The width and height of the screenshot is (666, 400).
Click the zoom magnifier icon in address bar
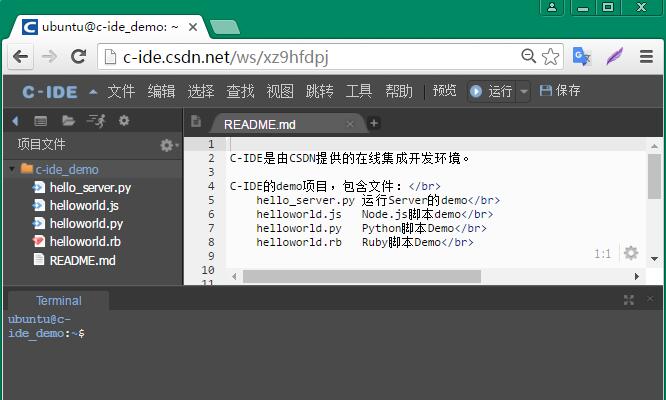click(x=528, y=56)
